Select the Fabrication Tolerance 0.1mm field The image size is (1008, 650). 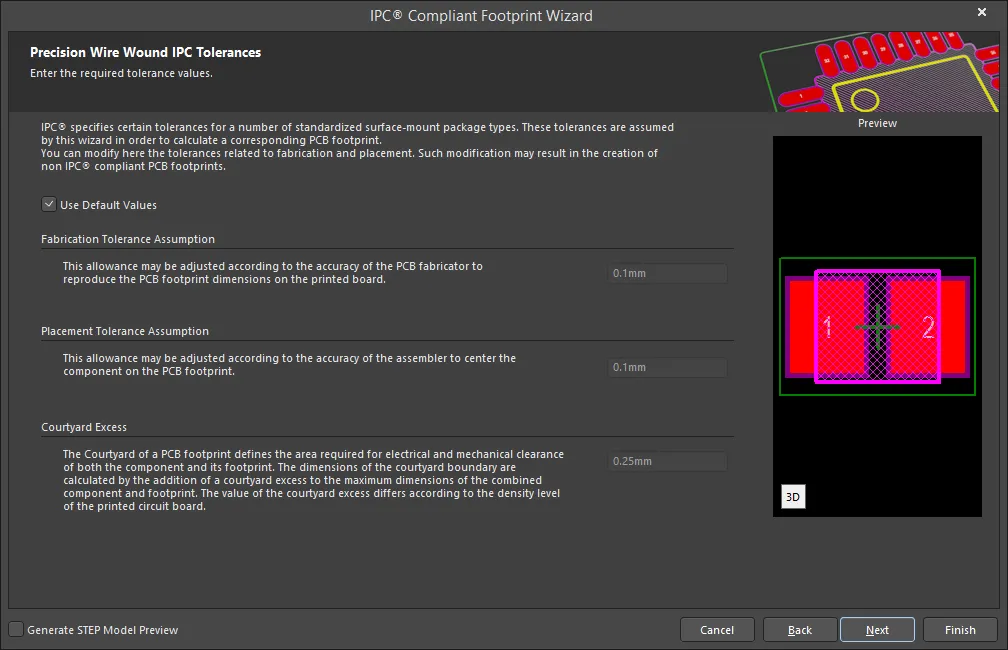click(x=667, y=273)
